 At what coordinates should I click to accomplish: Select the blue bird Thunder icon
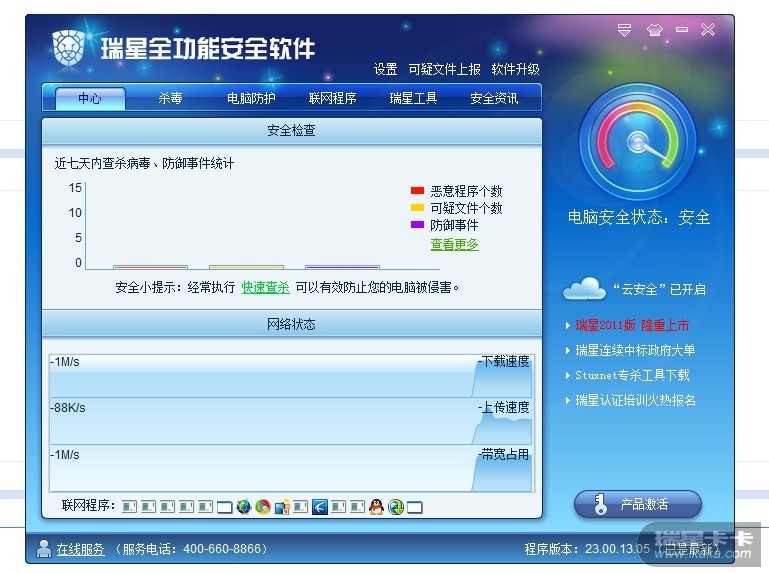[x=320, y=506]
